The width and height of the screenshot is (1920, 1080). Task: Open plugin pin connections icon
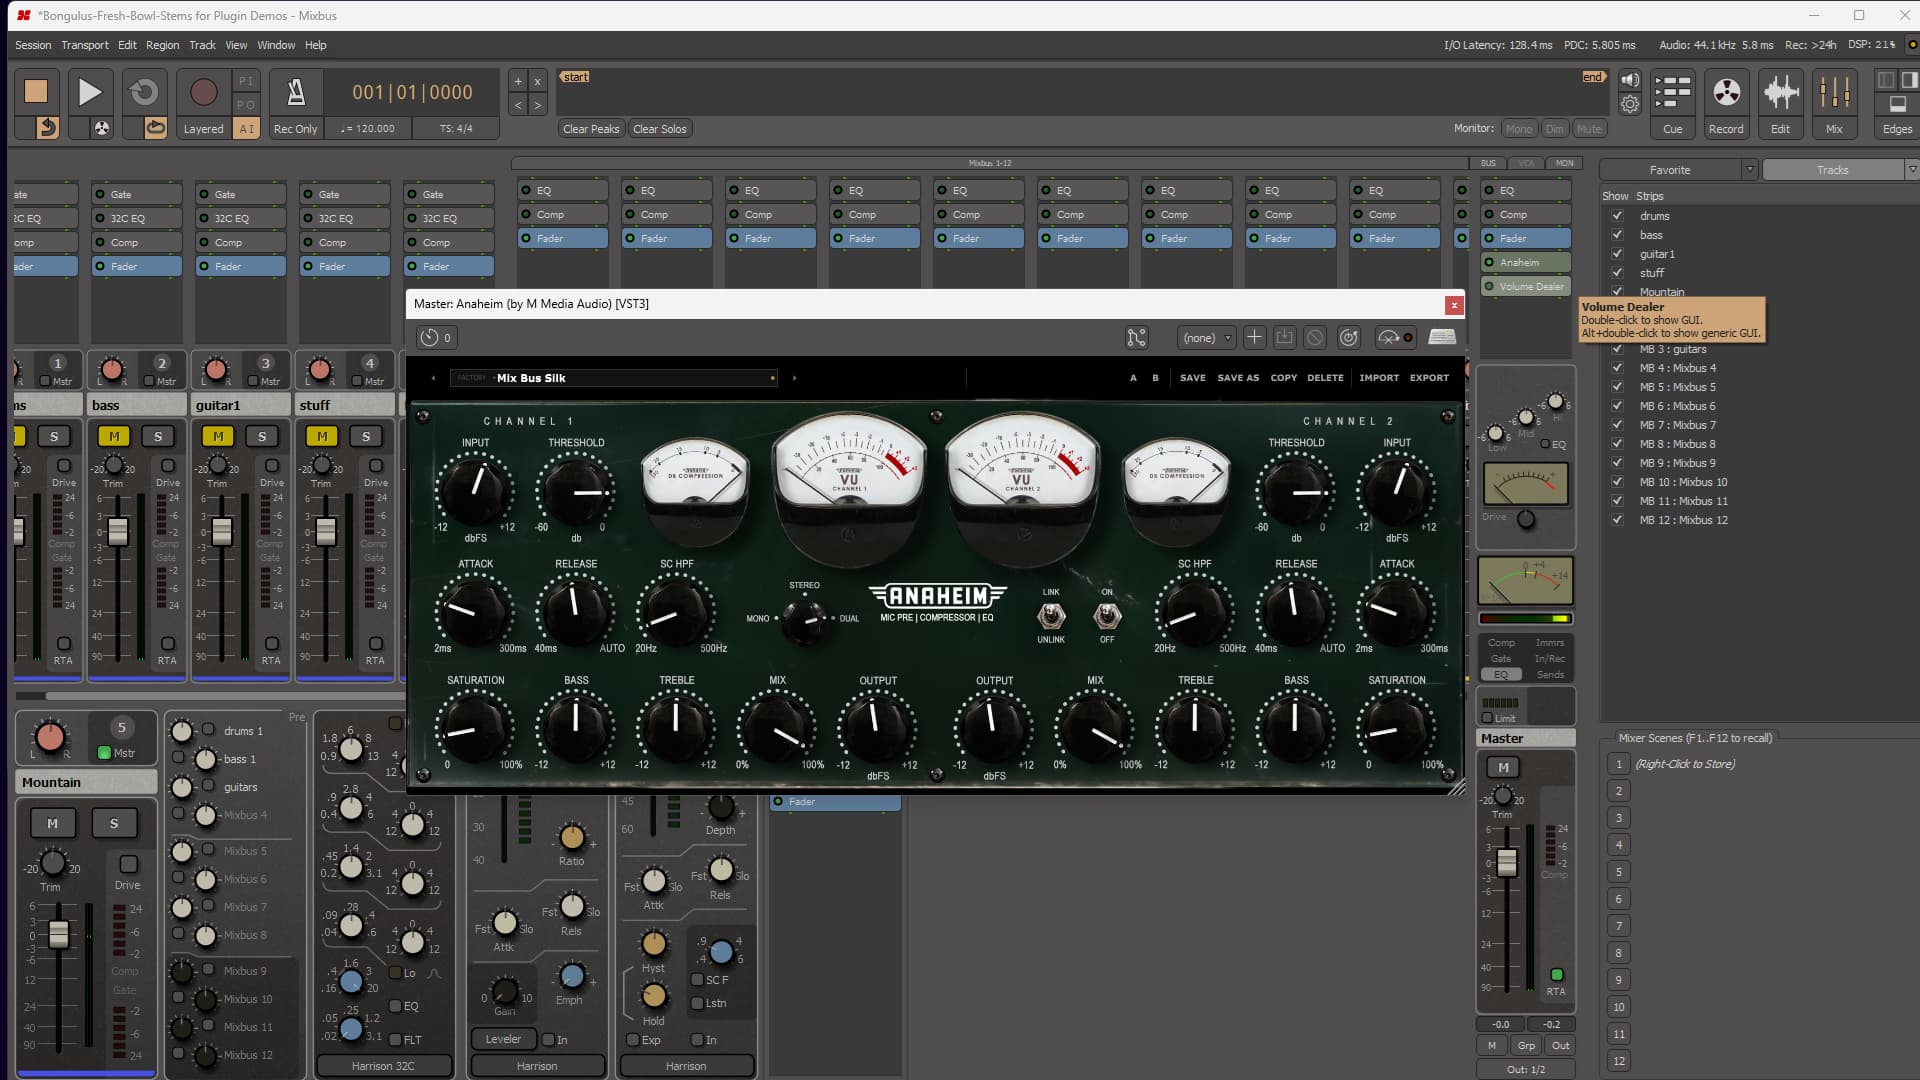pos(1137,338)
